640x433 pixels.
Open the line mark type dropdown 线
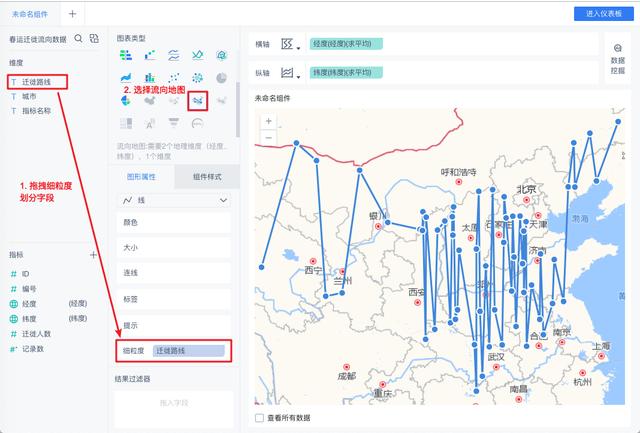[x=174, y=200]
